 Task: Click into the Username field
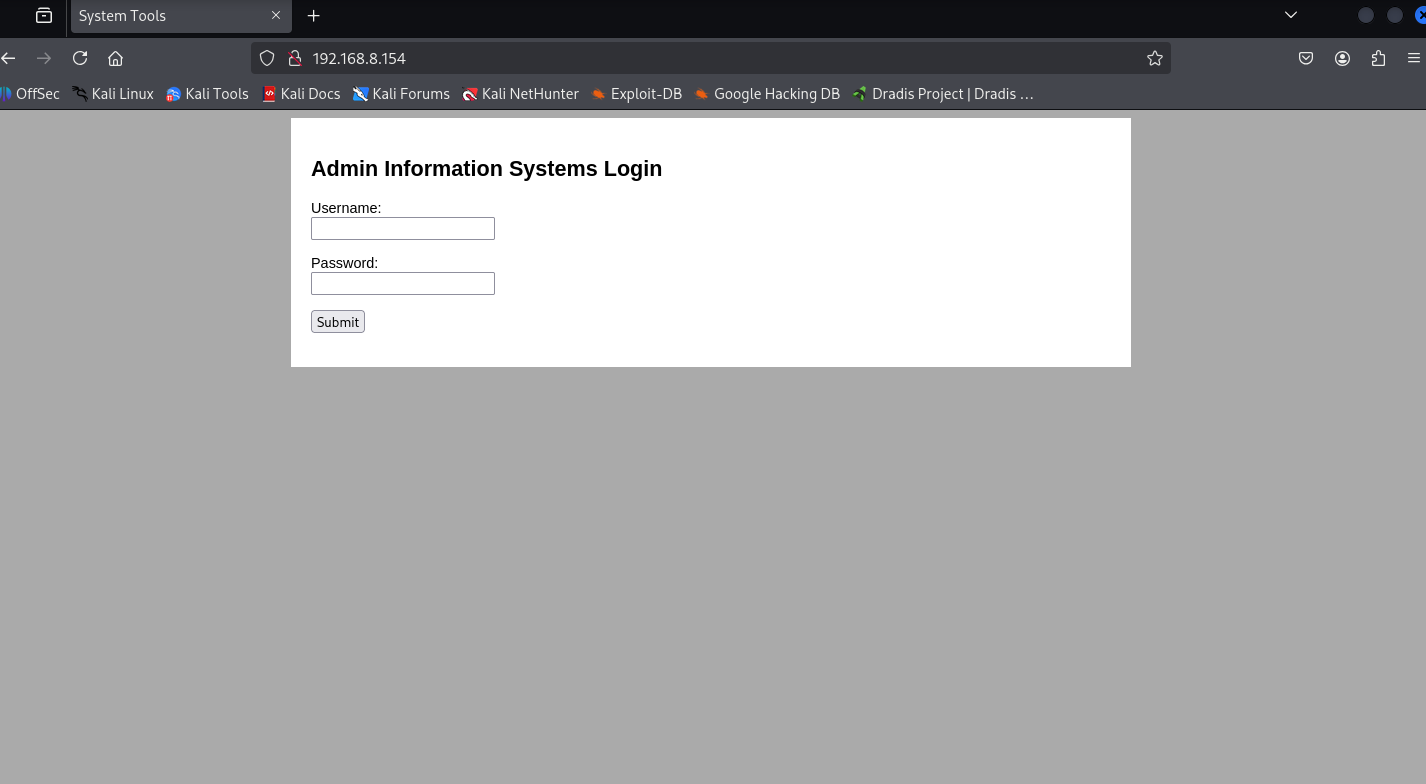tap(403, 229)
